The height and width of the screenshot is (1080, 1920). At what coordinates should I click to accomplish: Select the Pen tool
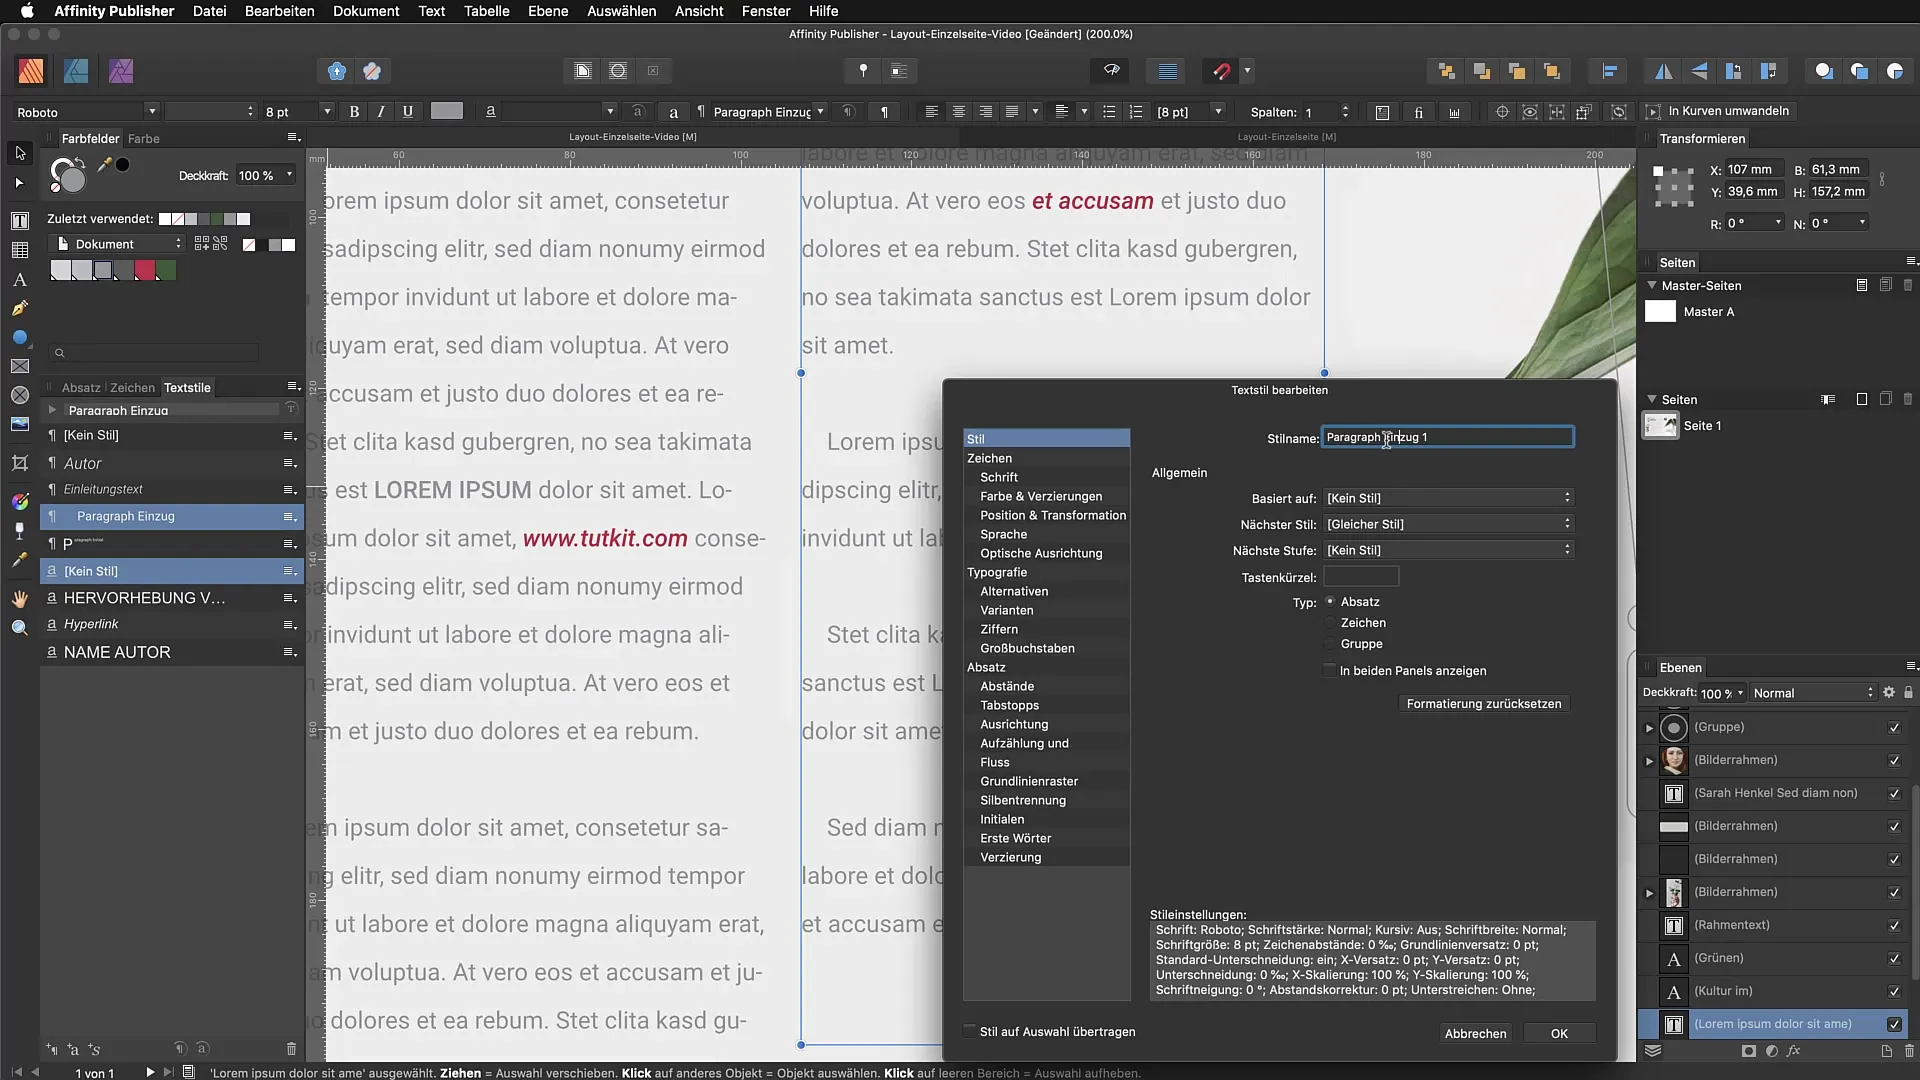click(x=20, y=309)
